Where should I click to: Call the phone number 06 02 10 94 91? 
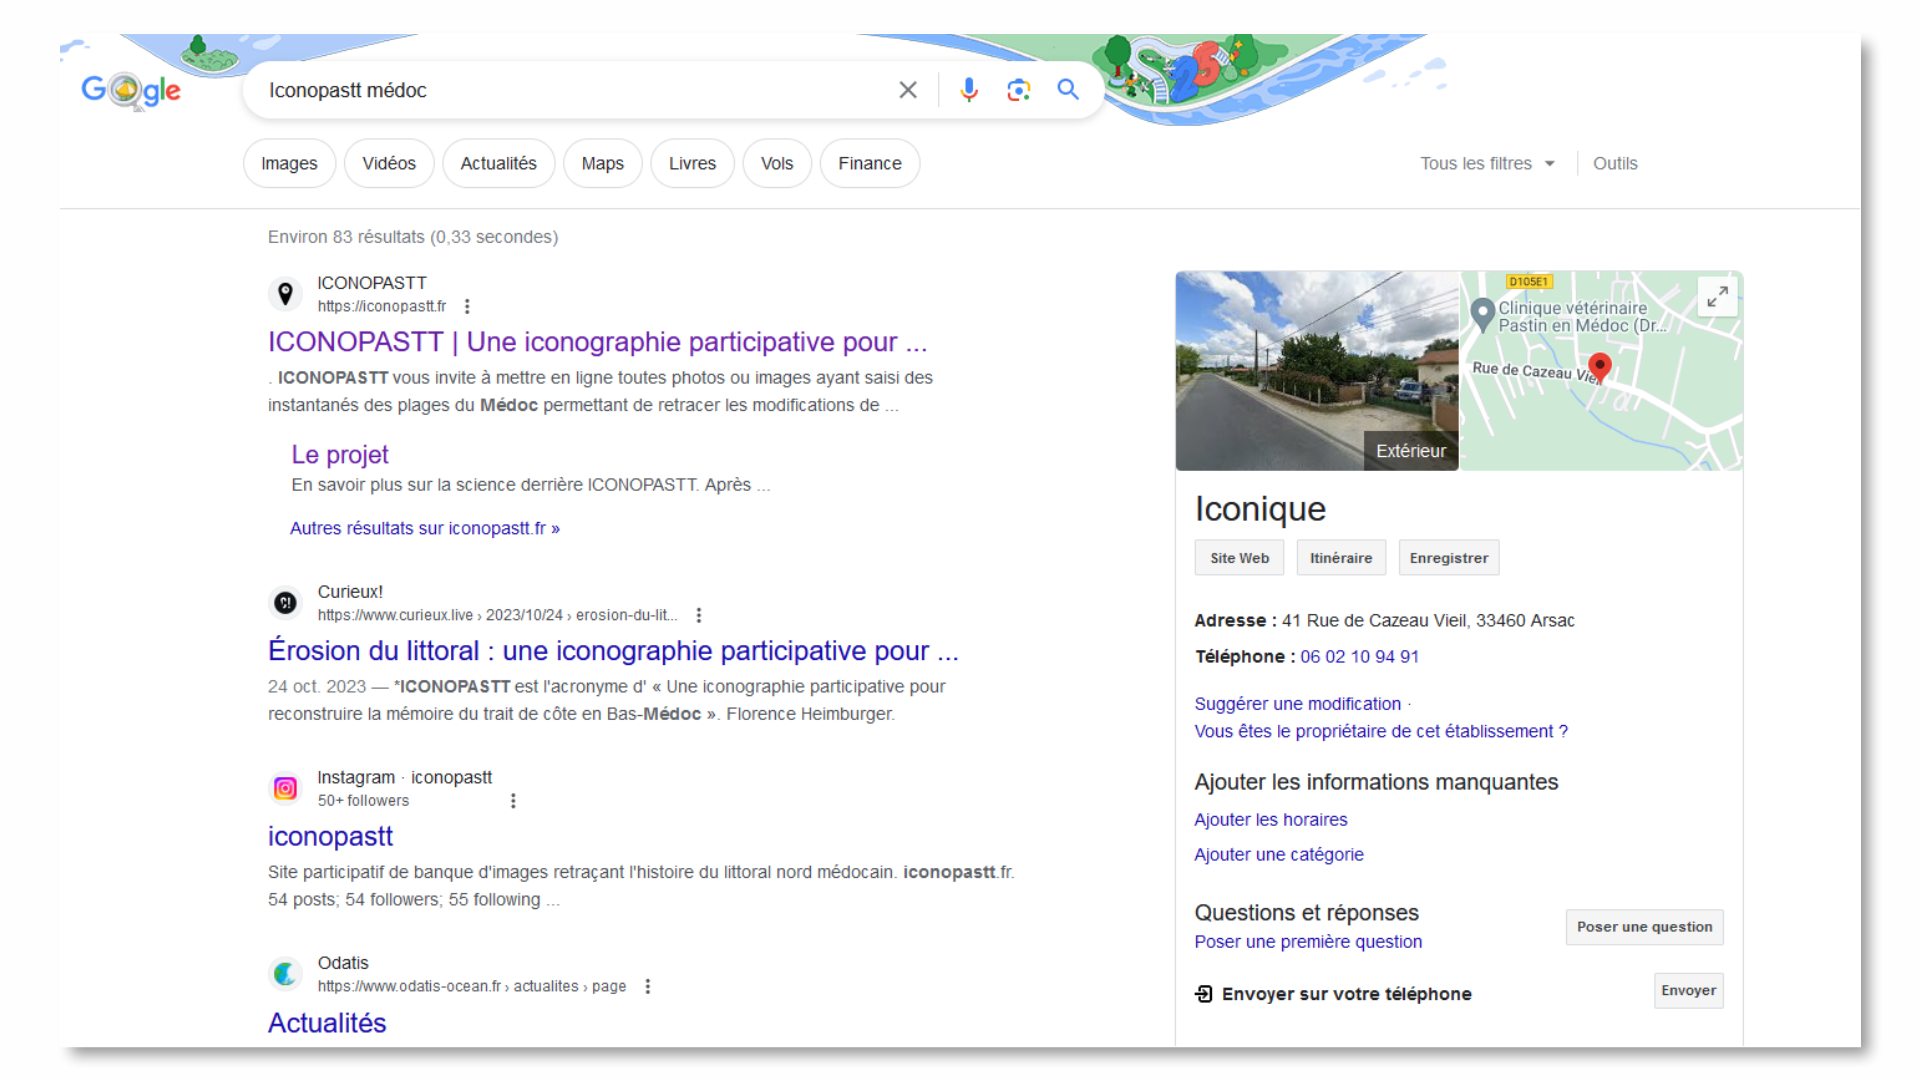[1359, 657]
